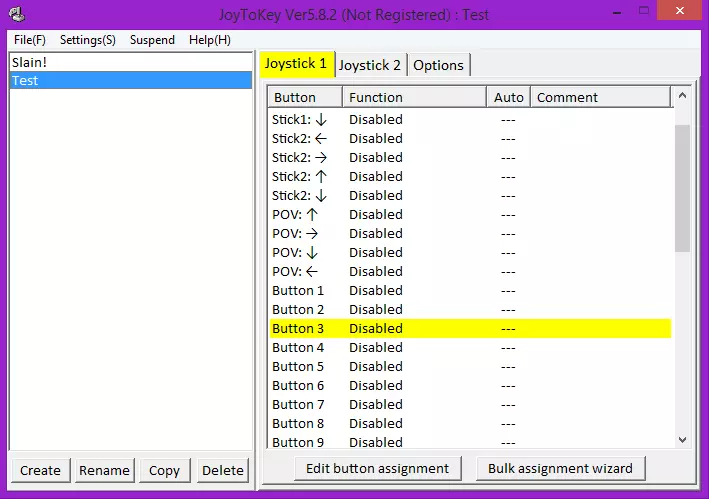Select the Stick2 right arrow row
Image resolution: width=709 pixels, height=499 pixels.
[x=470, y=157]
